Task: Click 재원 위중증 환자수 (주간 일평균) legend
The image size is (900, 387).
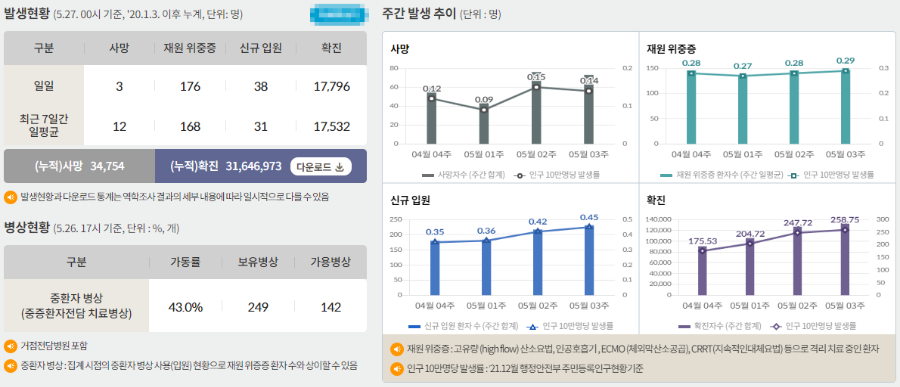Action: pos(722,175)
